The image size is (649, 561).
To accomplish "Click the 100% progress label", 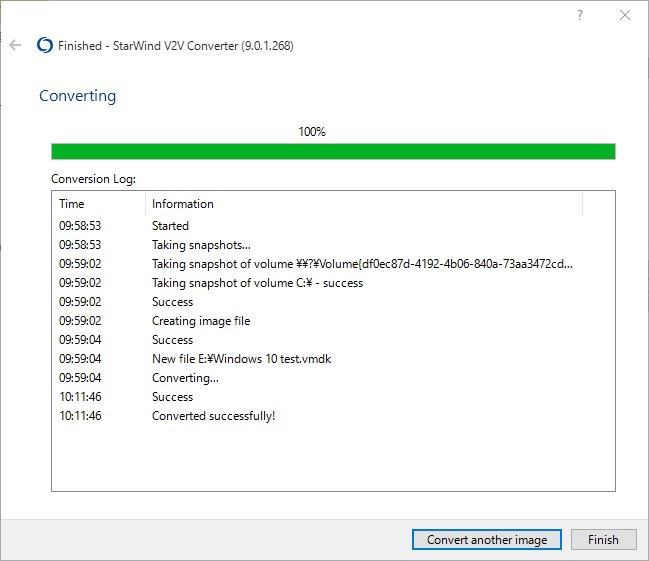I will [312, 132].
